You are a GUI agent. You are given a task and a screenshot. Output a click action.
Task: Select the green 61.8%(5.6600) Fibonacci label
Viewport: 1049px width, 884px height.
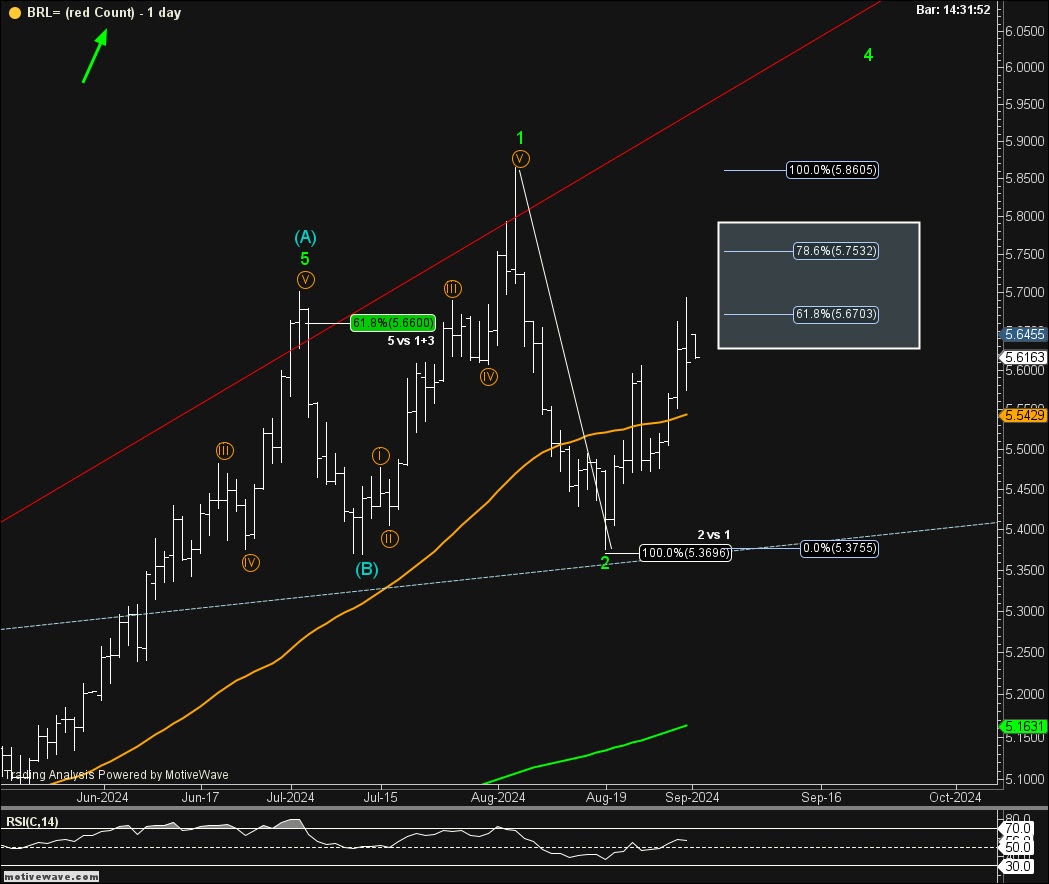pos(393,323)
